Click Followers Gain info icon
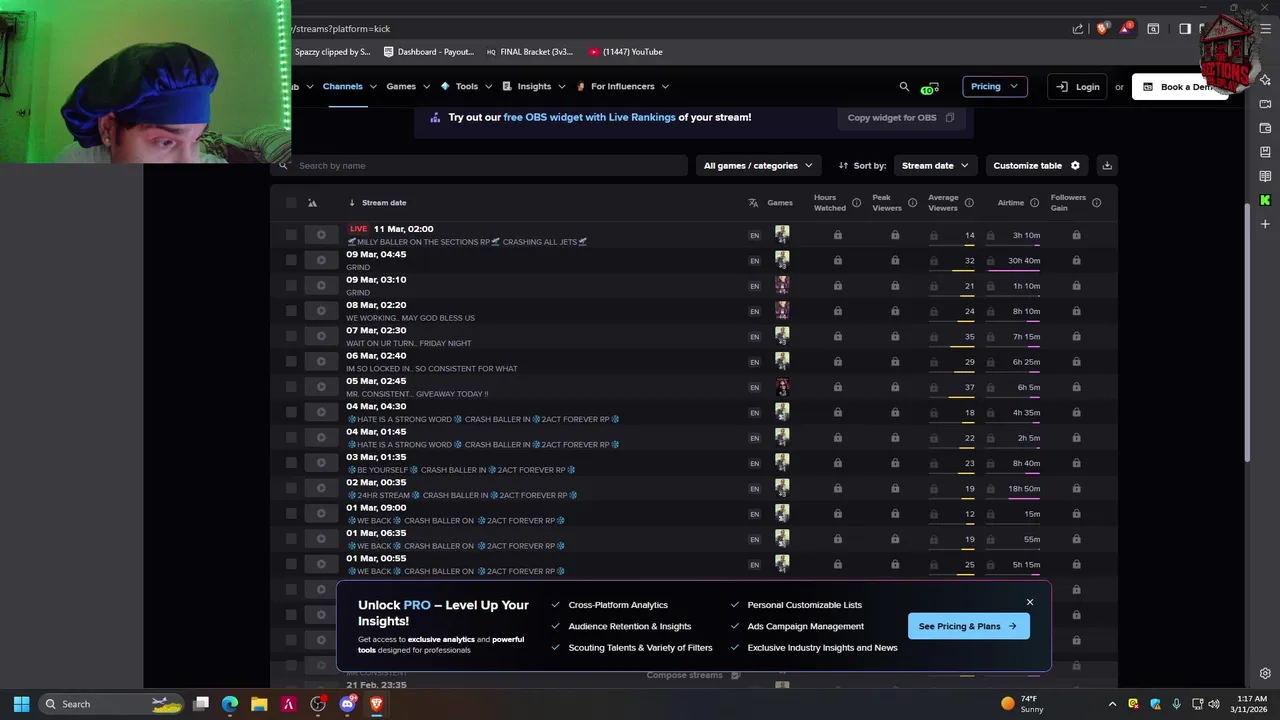1280x720 pixels. coord(1097,203)
